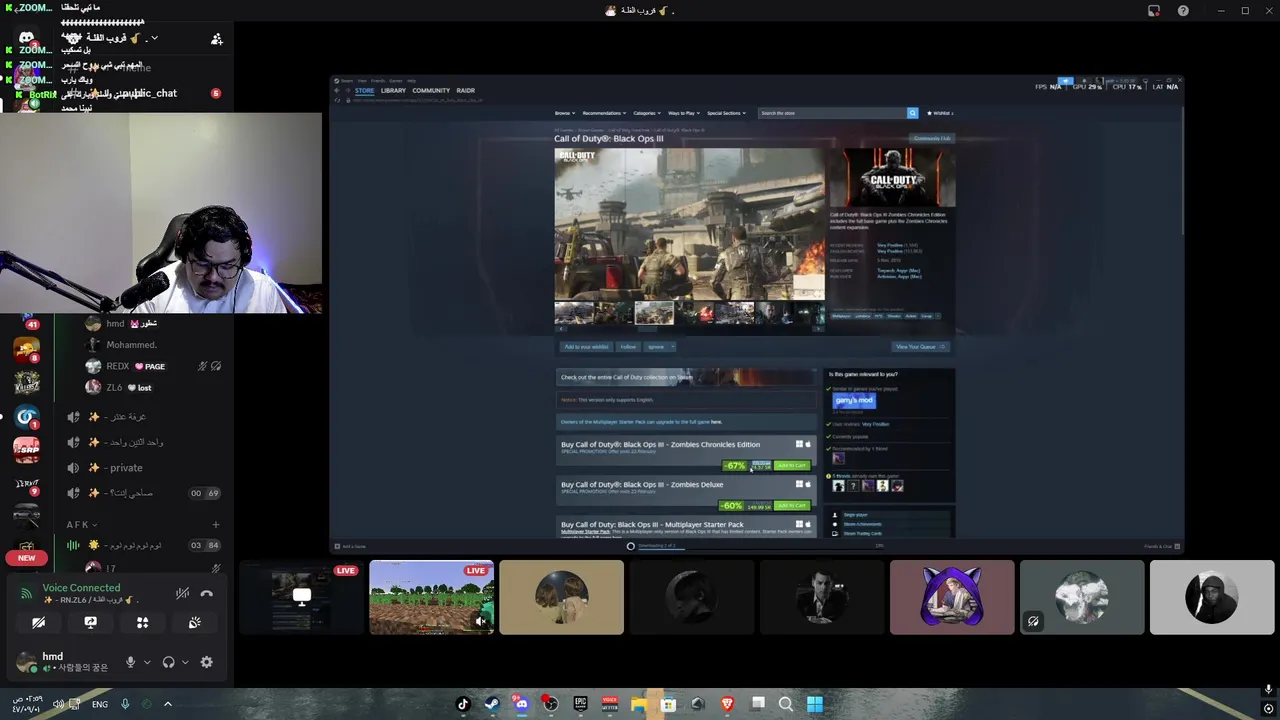Open the soundboard button in voice panel
The image size is (1280, 720).
pyautogui.click(x=194, y=622)
